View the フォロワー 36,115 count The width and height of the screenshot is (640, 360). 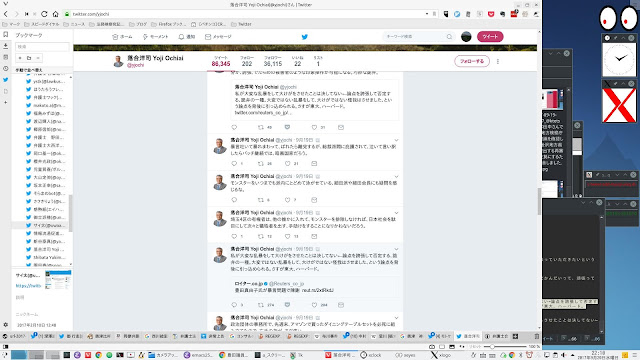click(273, 61)
